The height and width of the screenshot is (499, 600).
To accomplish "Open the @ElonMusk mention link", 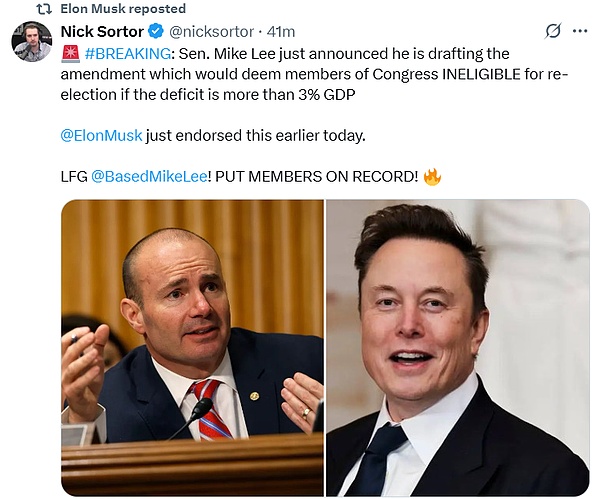I will (x=101, y=135).
